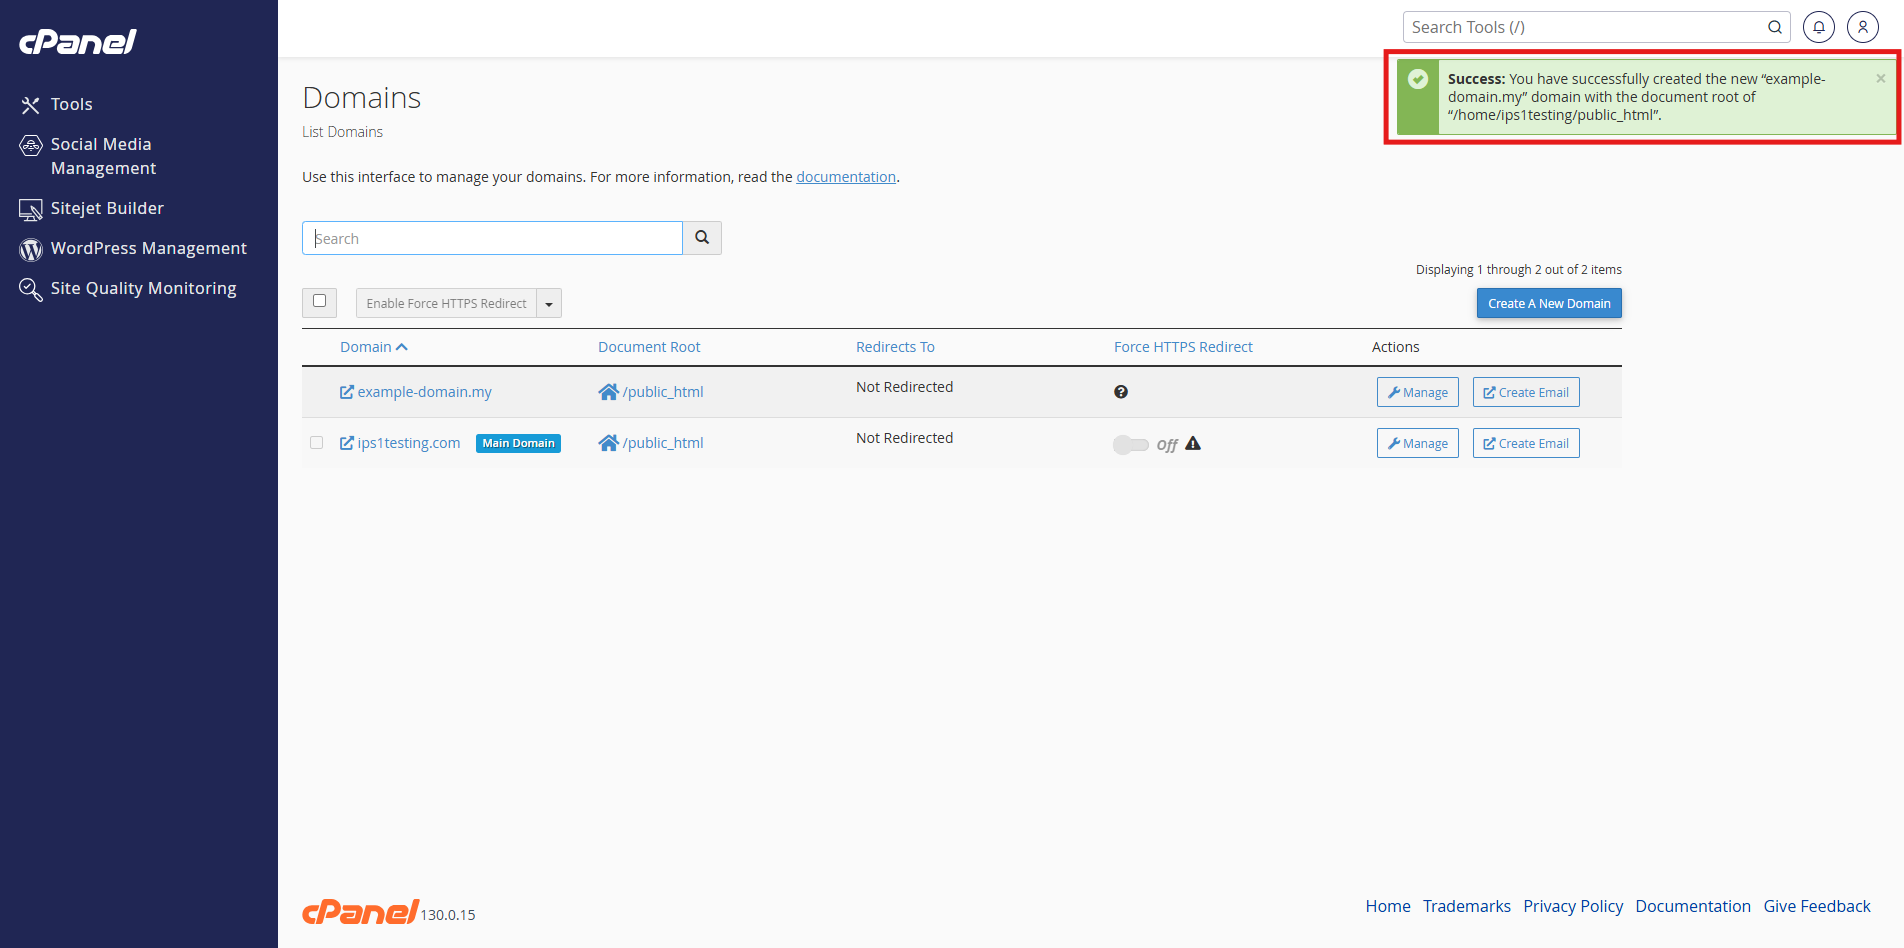Viewport: 1904px width, 948px height.
Task: Open WordPress Management in sidebar
Action: coord(148,248)
